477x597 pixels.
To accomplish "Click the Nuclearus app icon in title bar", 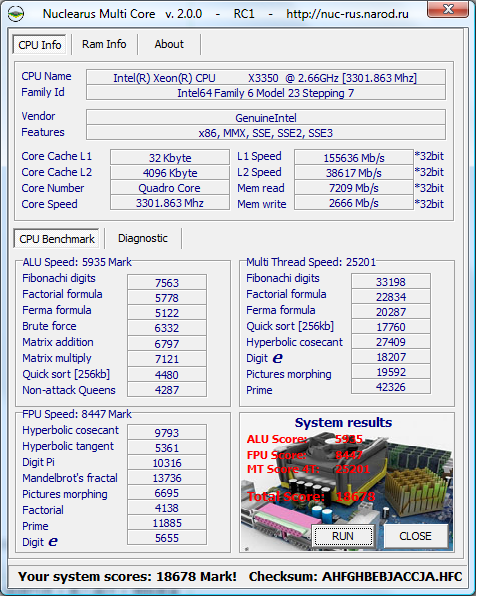I will click(x=16, y=14).
